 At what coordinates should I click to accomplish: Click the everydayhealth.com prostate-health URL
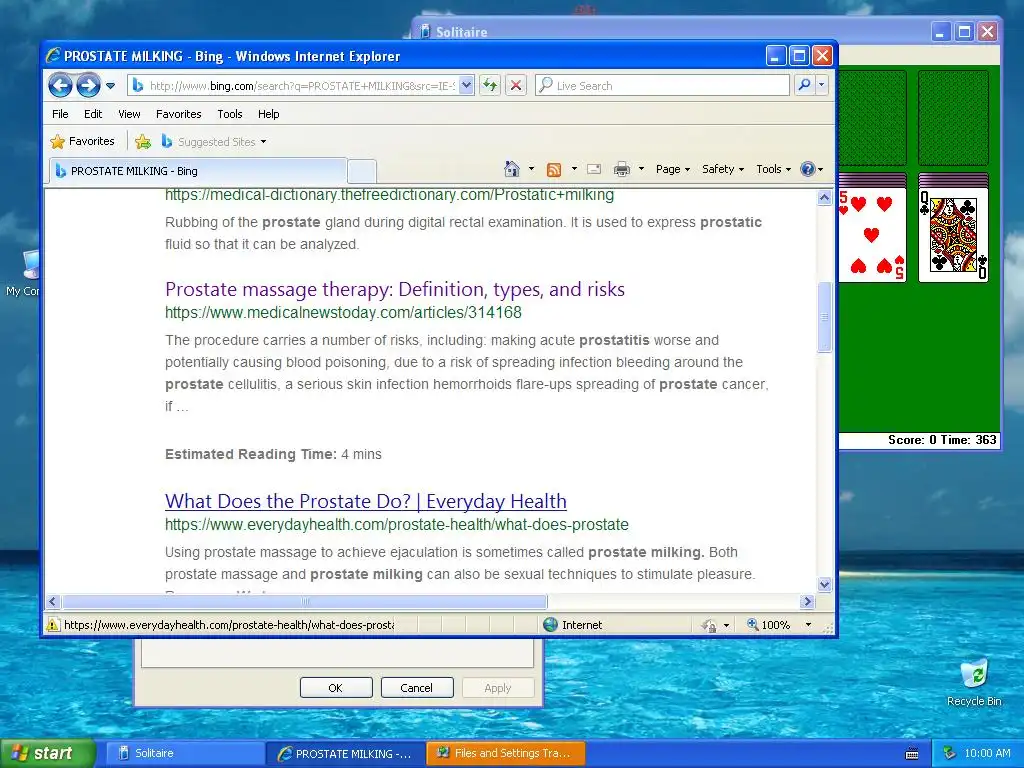click(x=396, y=524)
